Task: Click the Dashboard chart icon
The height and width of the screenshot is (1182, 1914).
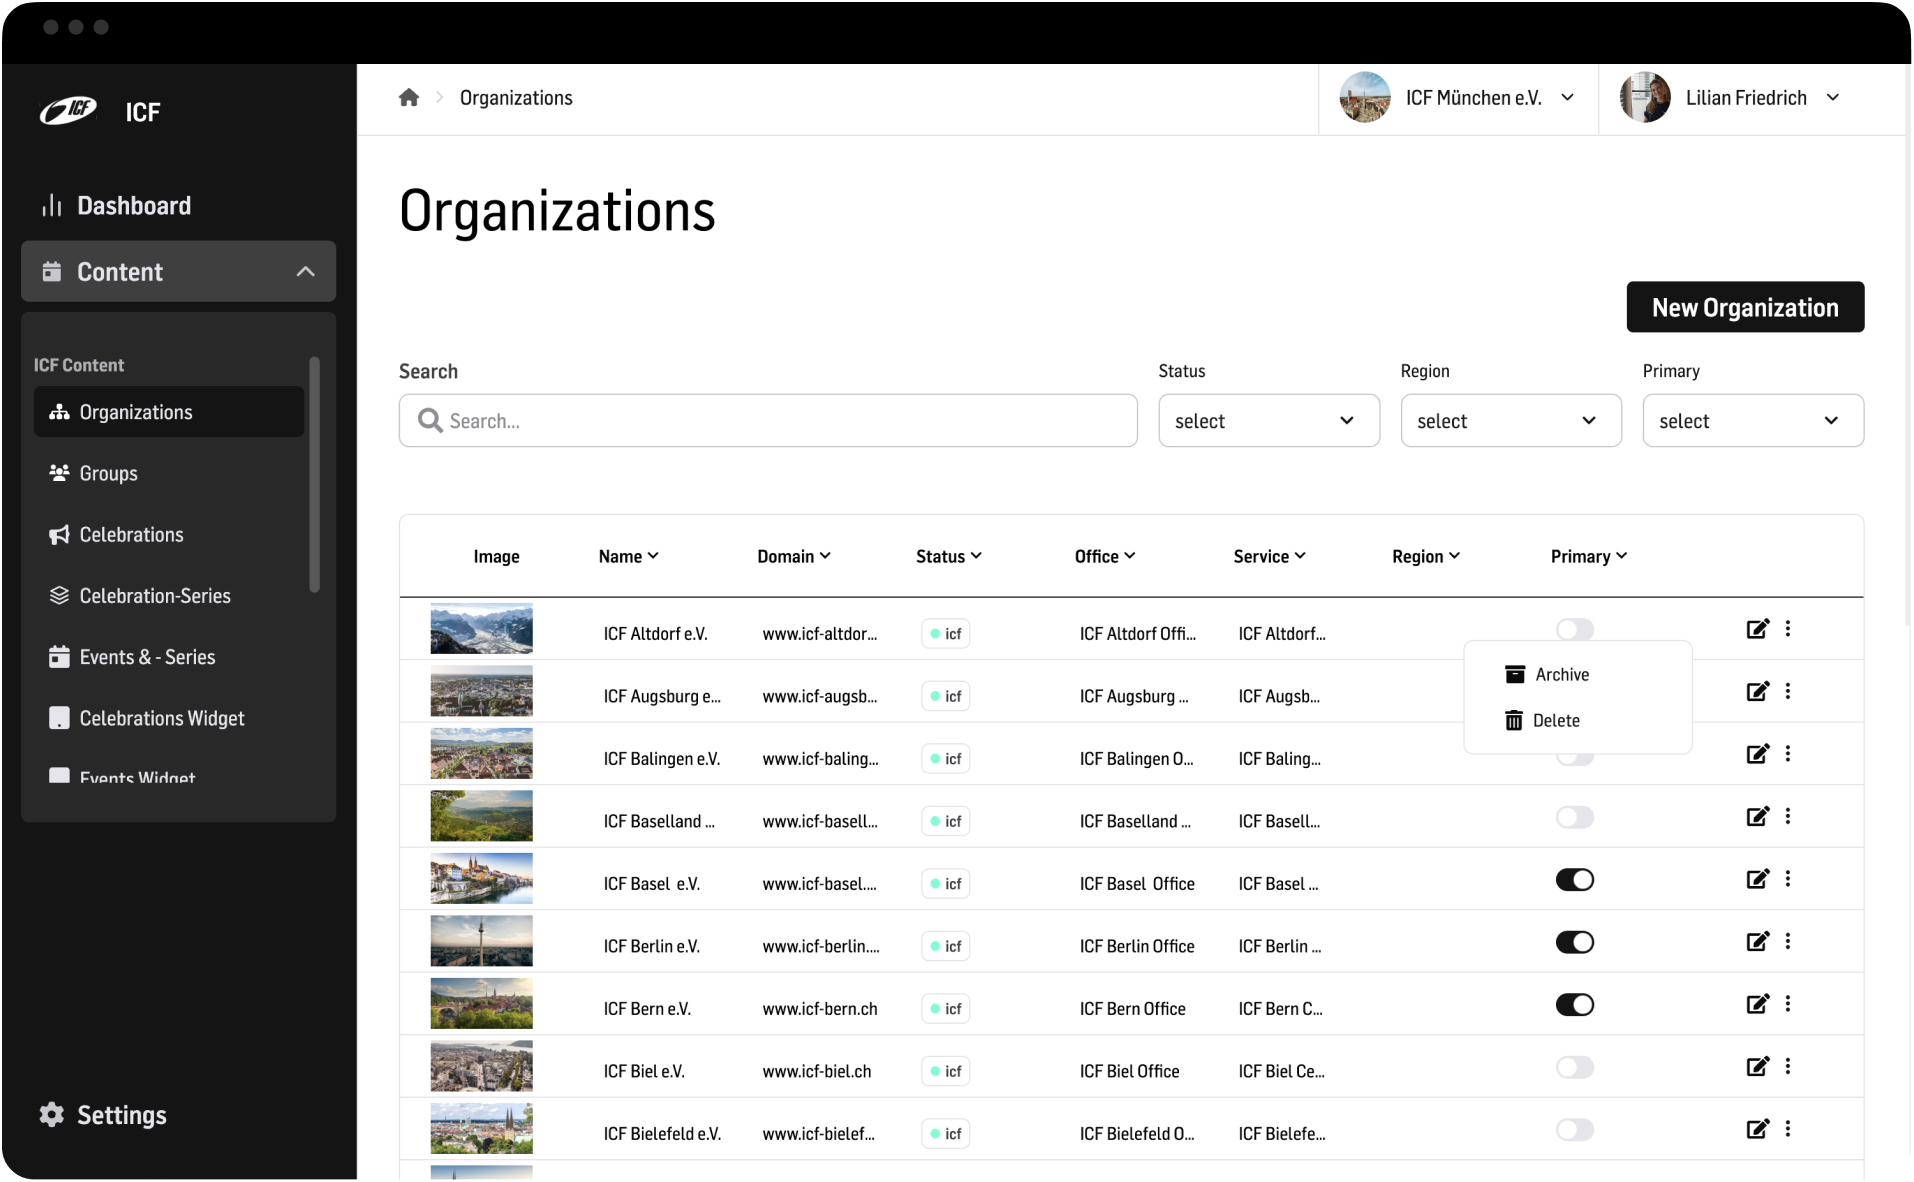Action: tap(52, 205)
